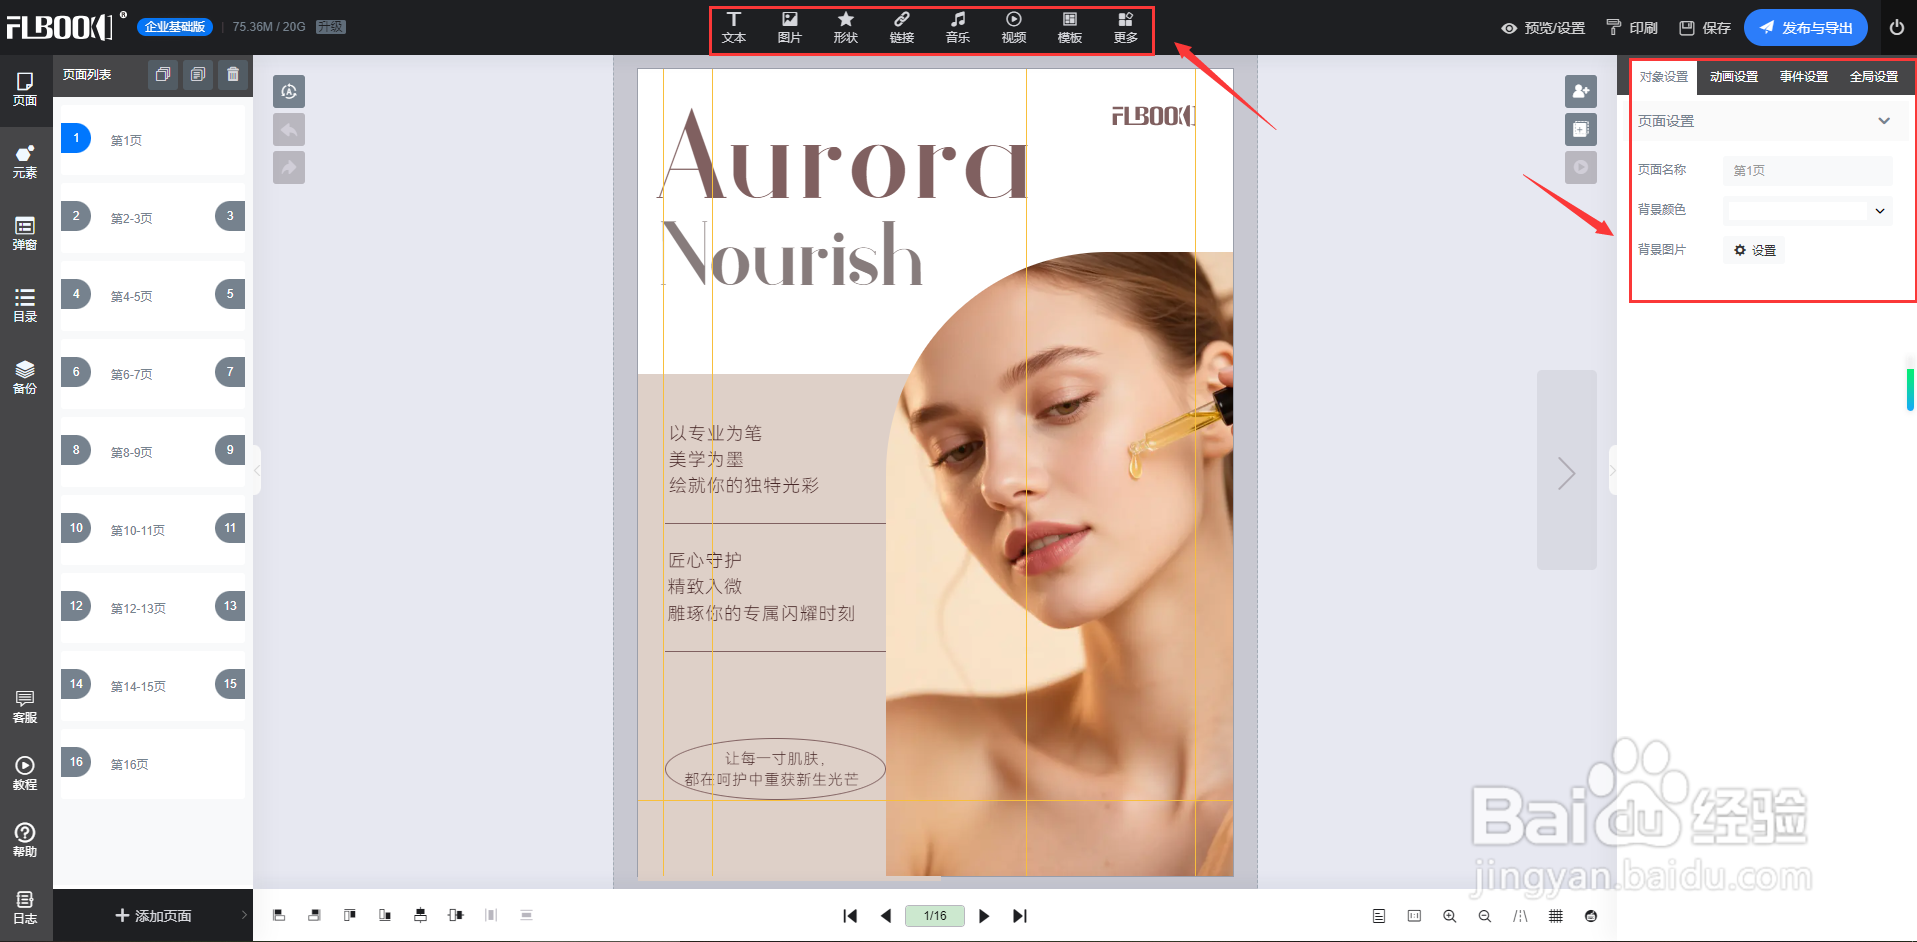Select the 形状 shape tool
The width and height of the screenshot is (1917, 942).
click(x=845, y=27)
